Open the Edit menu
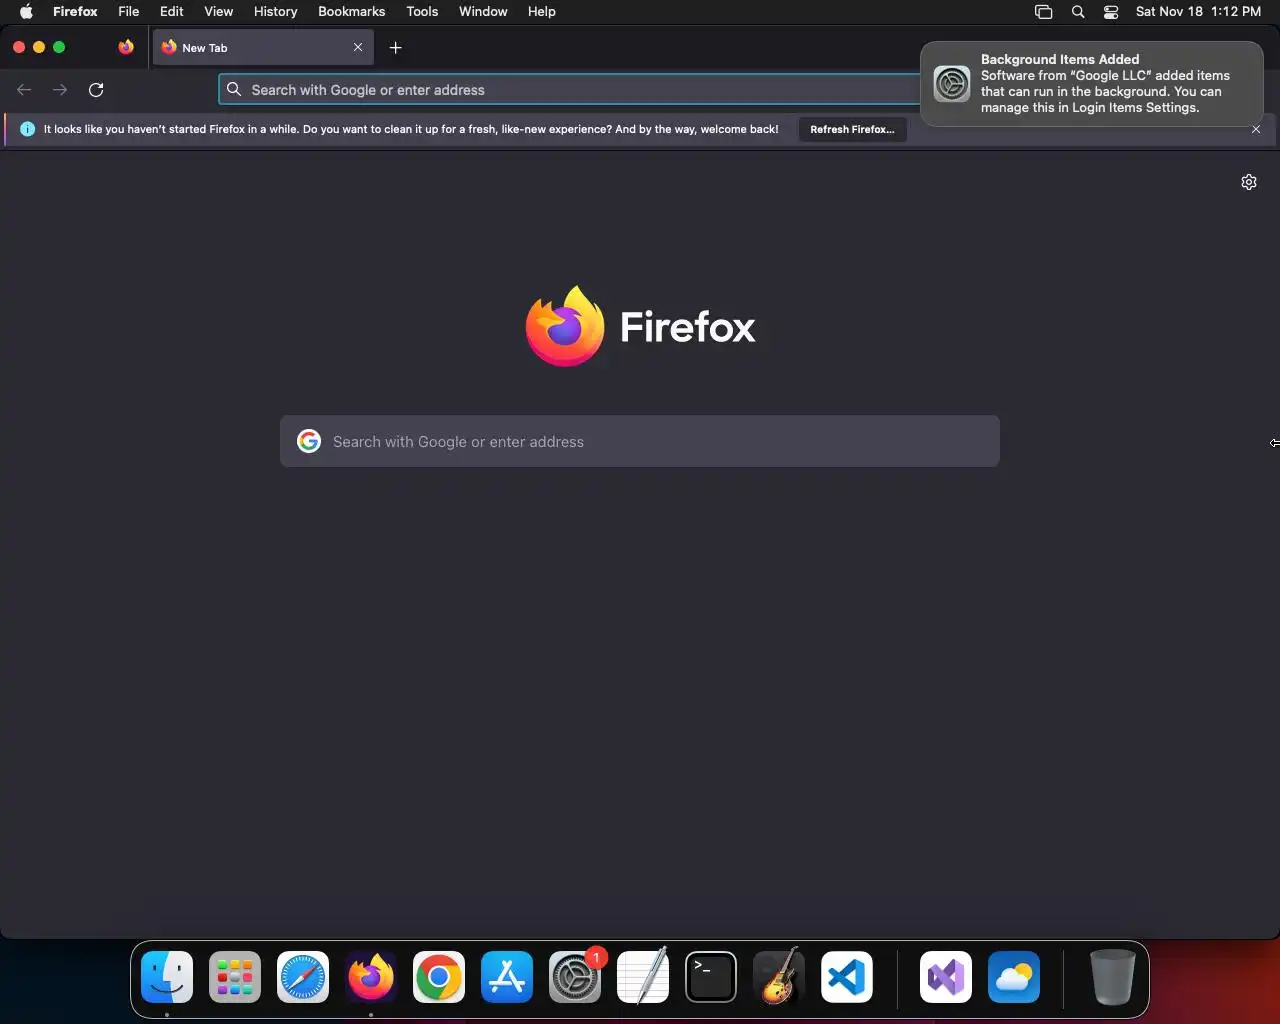This screenshot has height=1024, width=1280. tap(172, 12)
